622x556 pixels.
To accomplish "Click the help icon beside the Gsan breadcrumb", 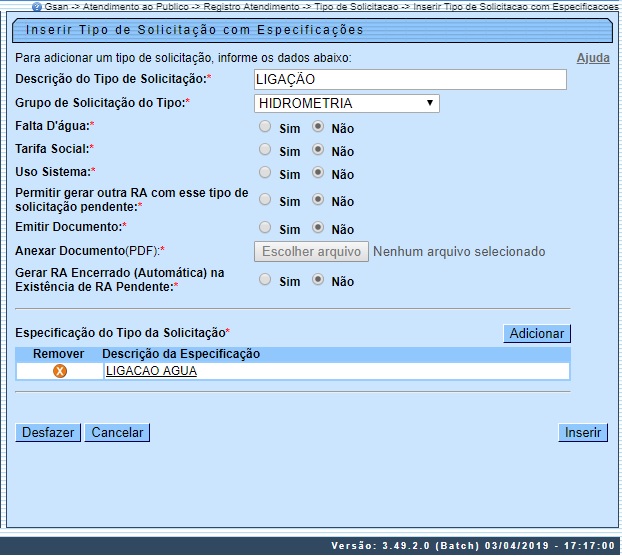I will click(36, 6).
